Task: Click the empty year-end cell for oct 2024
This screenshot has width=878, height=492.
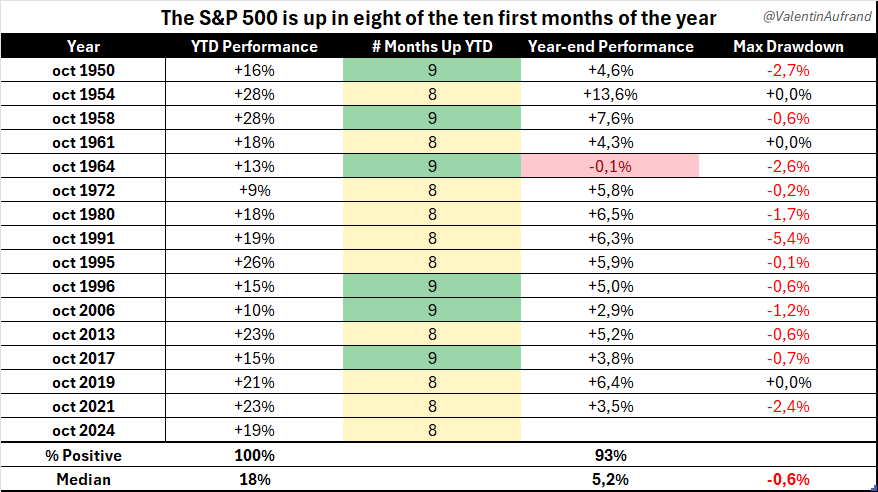Action: [x=610, y=430]
